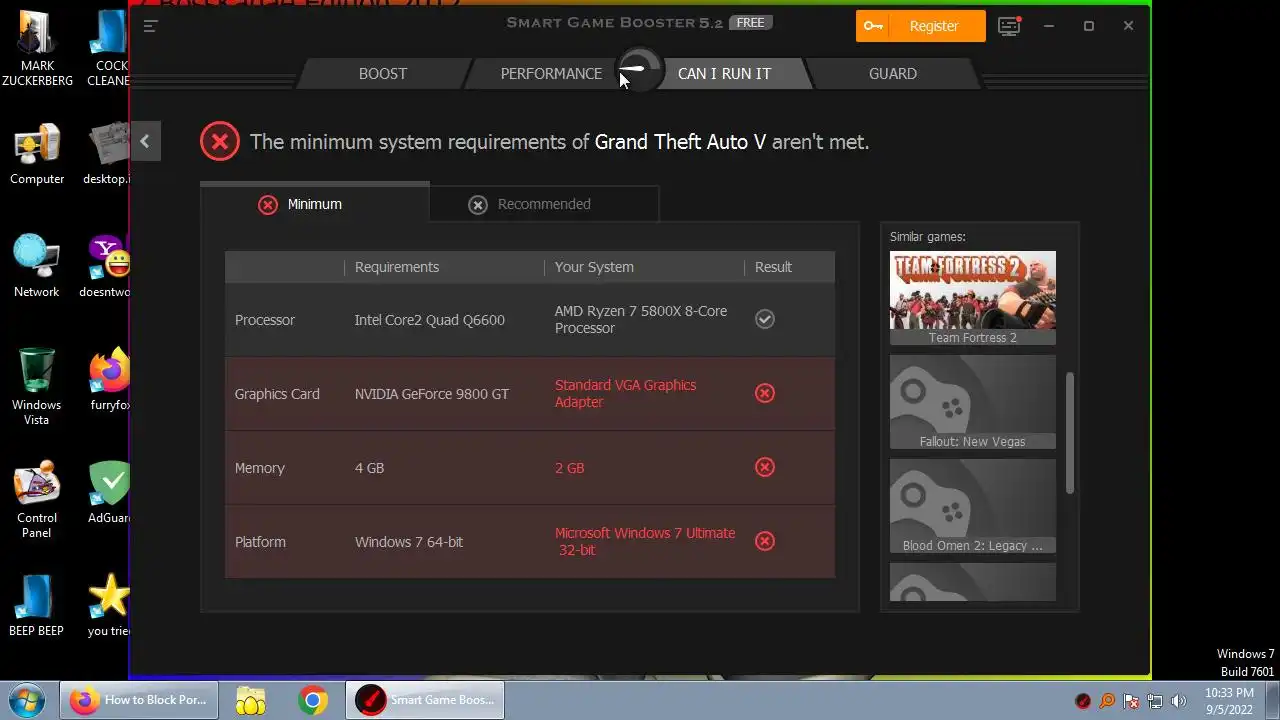Click the Grand Theft Auto V title text
The image size is (1280, 720).
(x=680, y=142)
